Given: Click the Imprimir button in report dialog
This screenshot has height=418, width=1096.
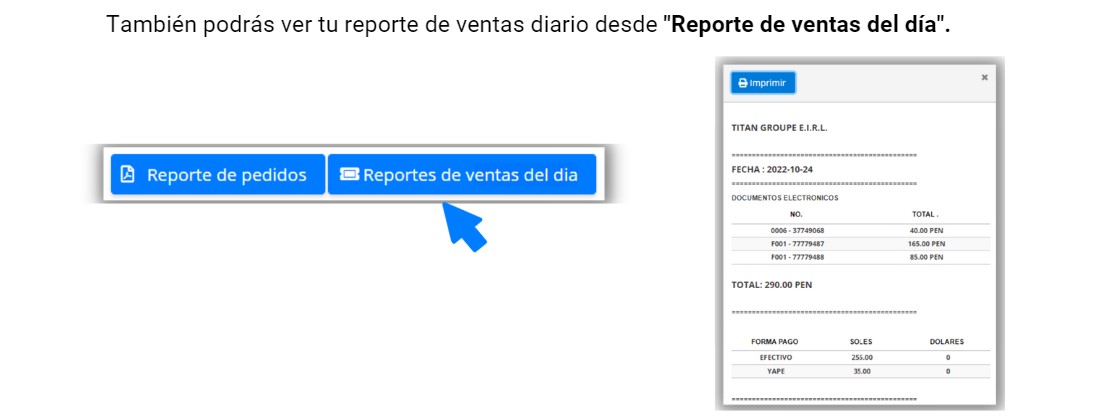Looking at the screenshot, I should coord(763,83).
